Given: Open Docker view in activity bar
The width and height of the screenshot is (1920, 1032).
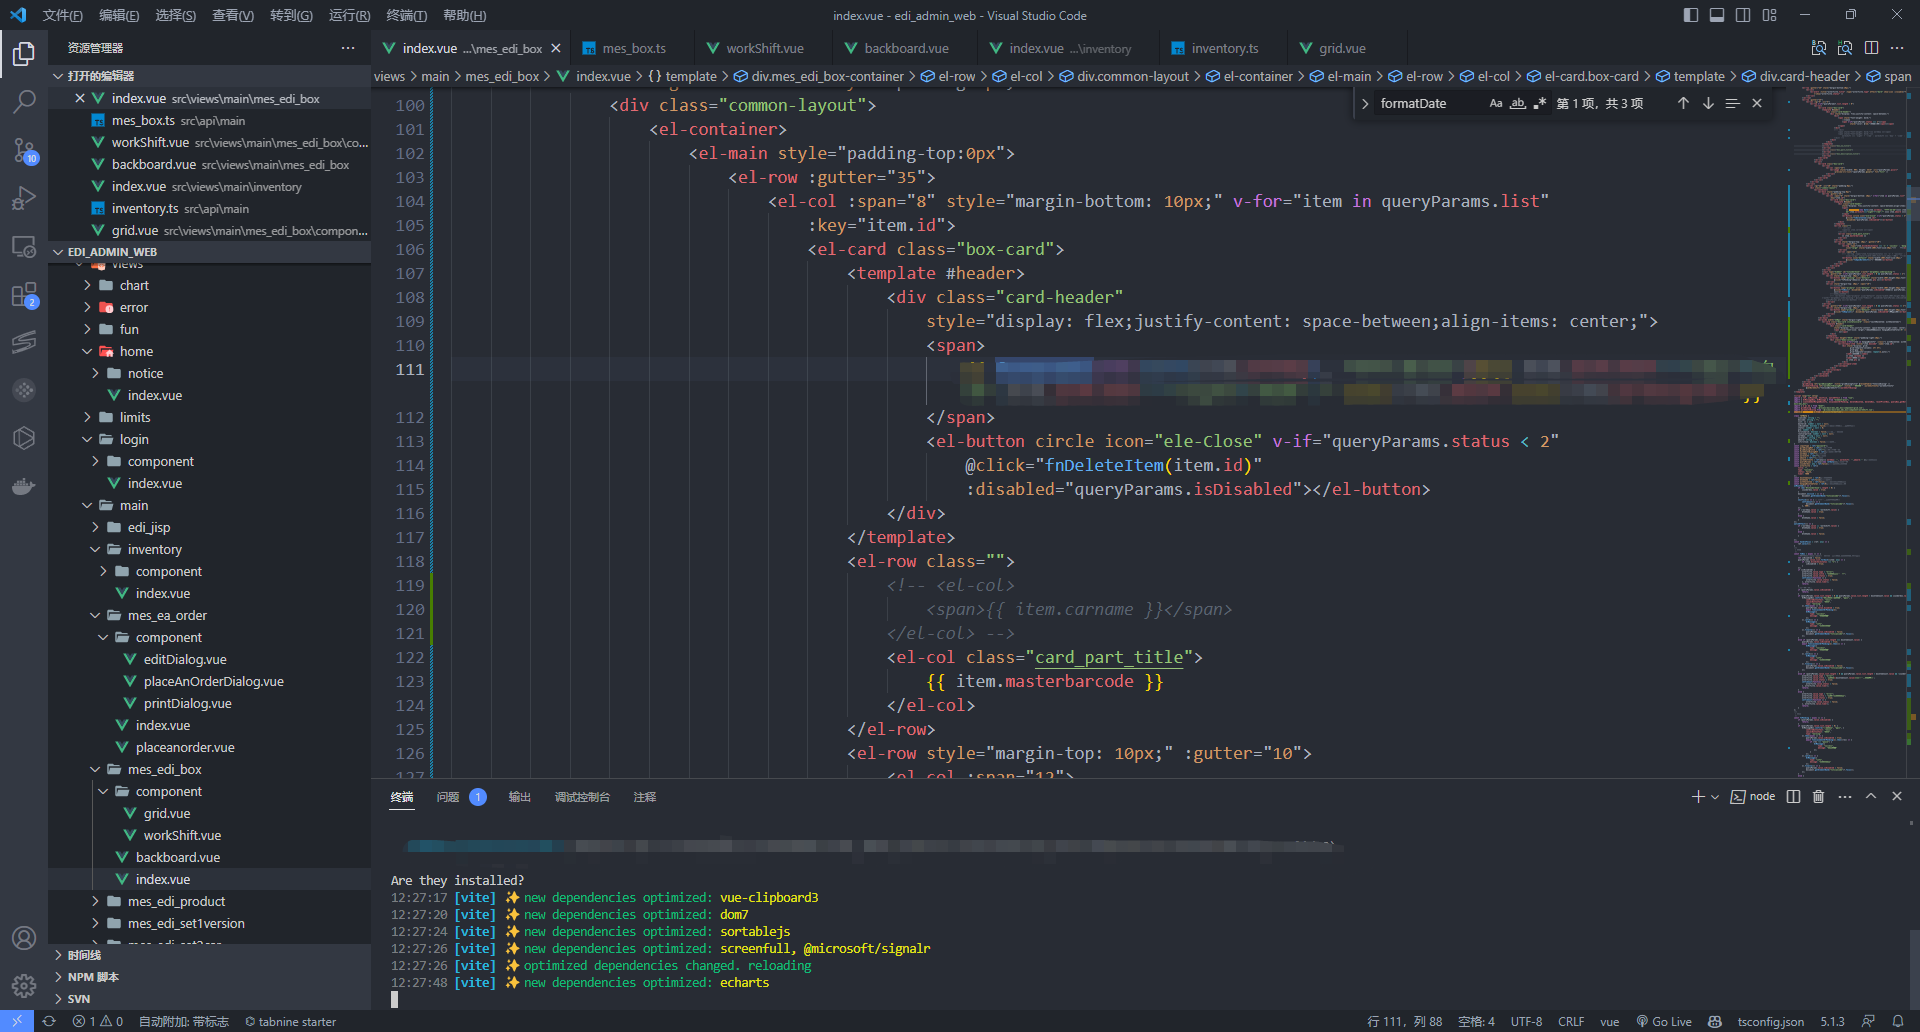Looking at the screenshot, I should (24, 487).
